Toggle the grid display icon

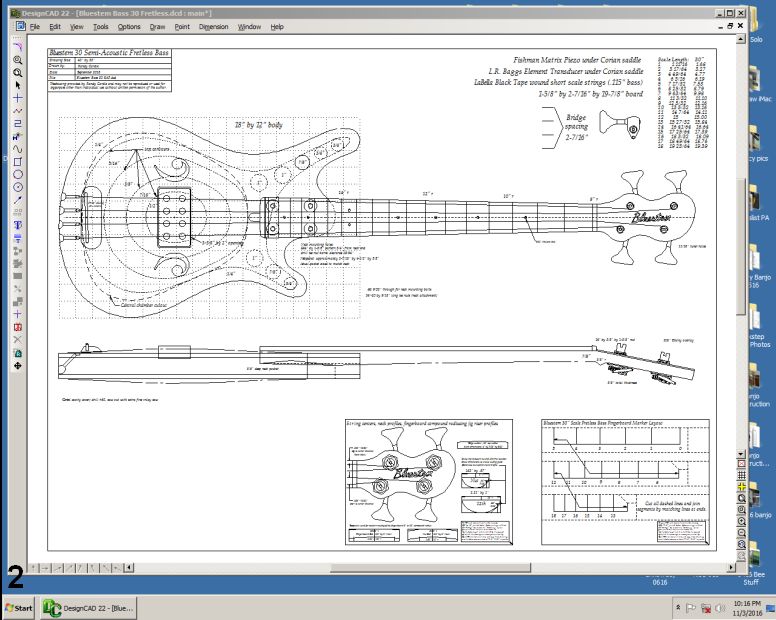tap(741, 475)
